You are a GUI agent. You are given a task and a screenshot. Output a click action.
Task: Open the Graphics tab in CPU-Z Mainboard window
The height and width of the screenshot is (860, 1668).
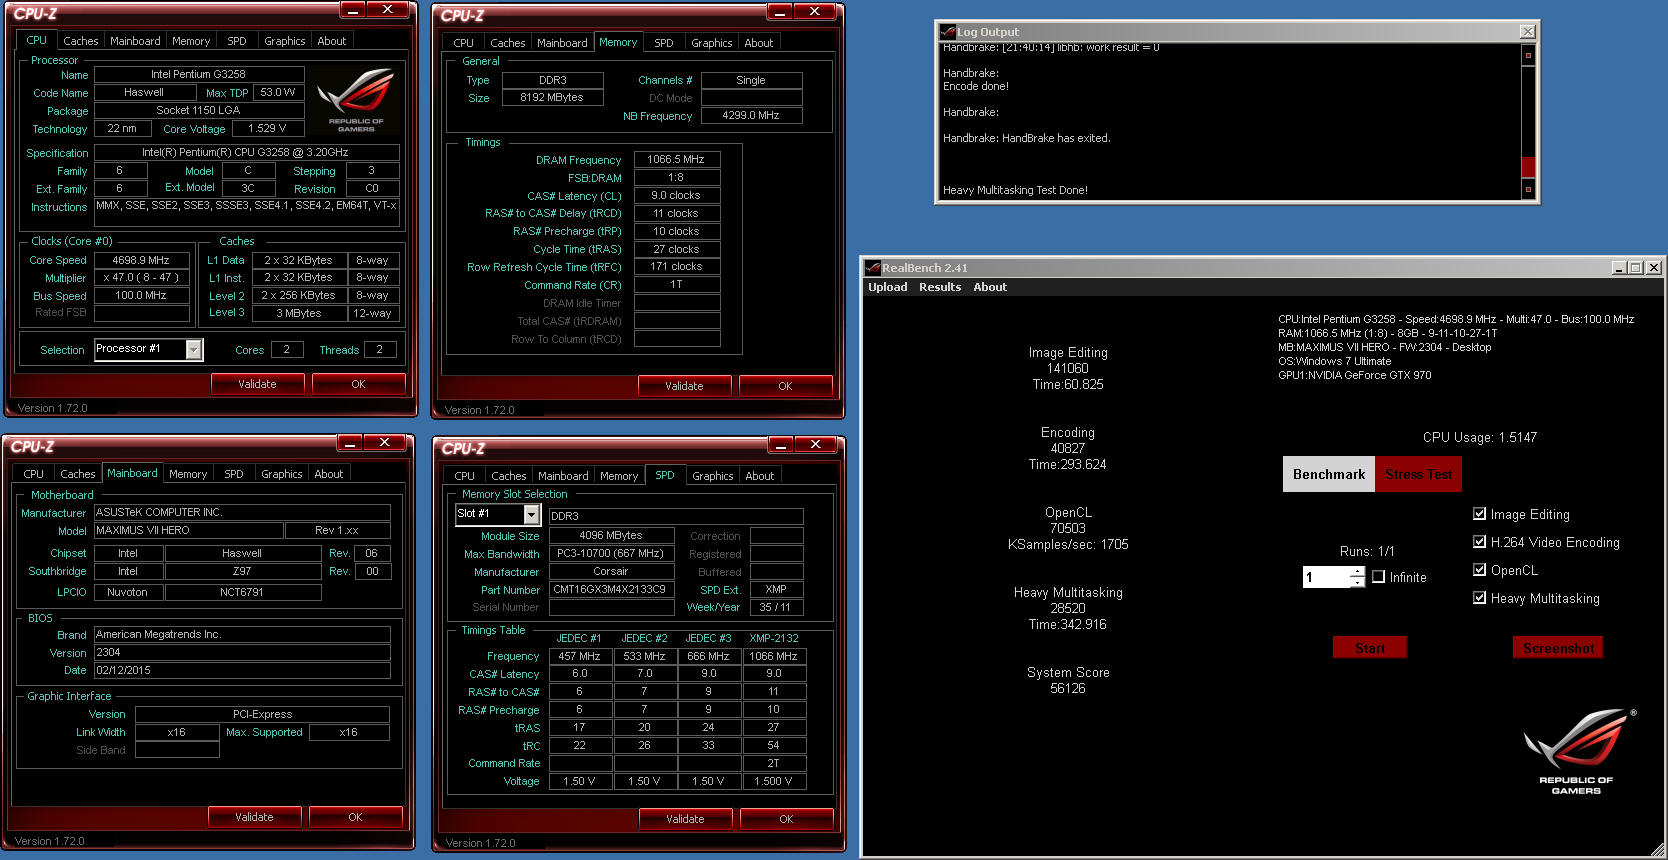(282, 474)
